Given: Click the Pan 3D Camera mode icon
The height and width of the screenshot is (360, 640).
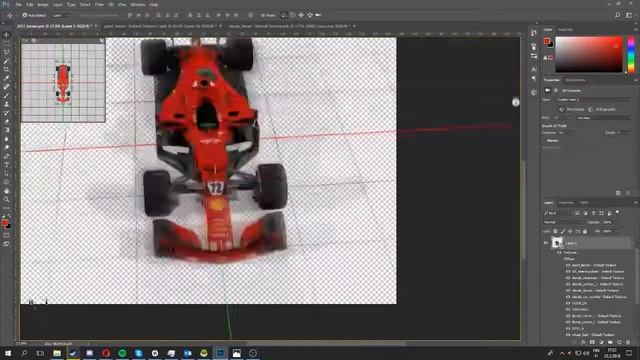Looking at the screenshot, I should pyautogui.click(x=301, y=15).
